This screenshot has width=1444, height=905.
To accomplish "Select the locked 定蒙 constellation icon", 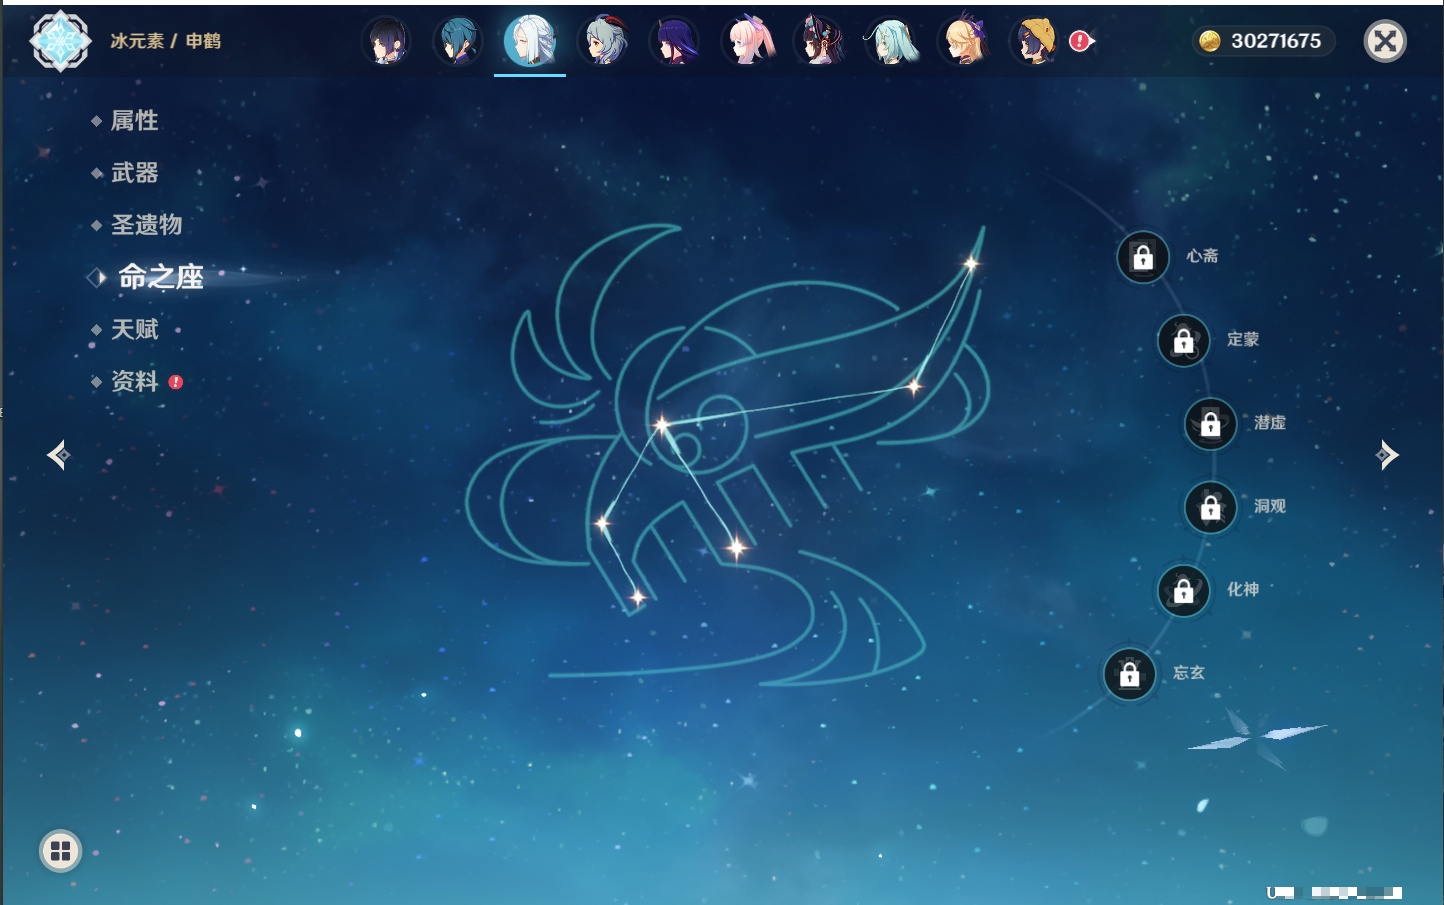I will [1183, 341].
